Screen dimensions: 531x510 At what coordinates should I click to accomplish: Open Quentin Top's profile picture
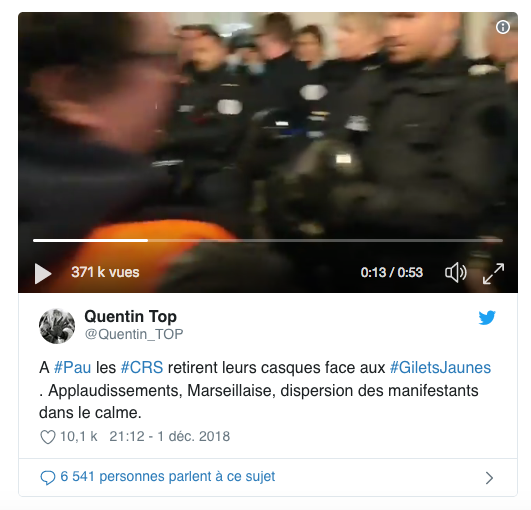click(x=57, y=326)
